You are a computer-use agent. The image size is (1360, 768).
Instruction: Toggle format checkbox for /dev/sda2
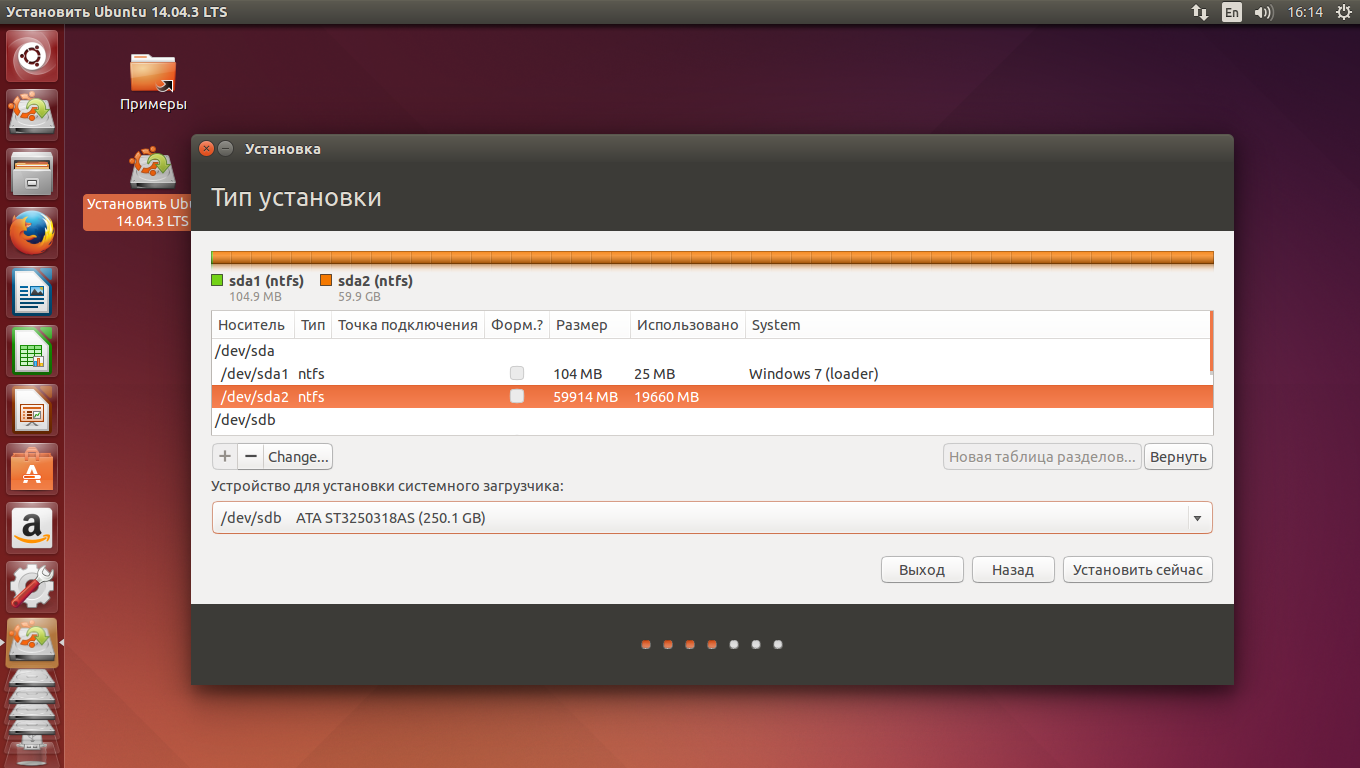[x=517, y=396]
